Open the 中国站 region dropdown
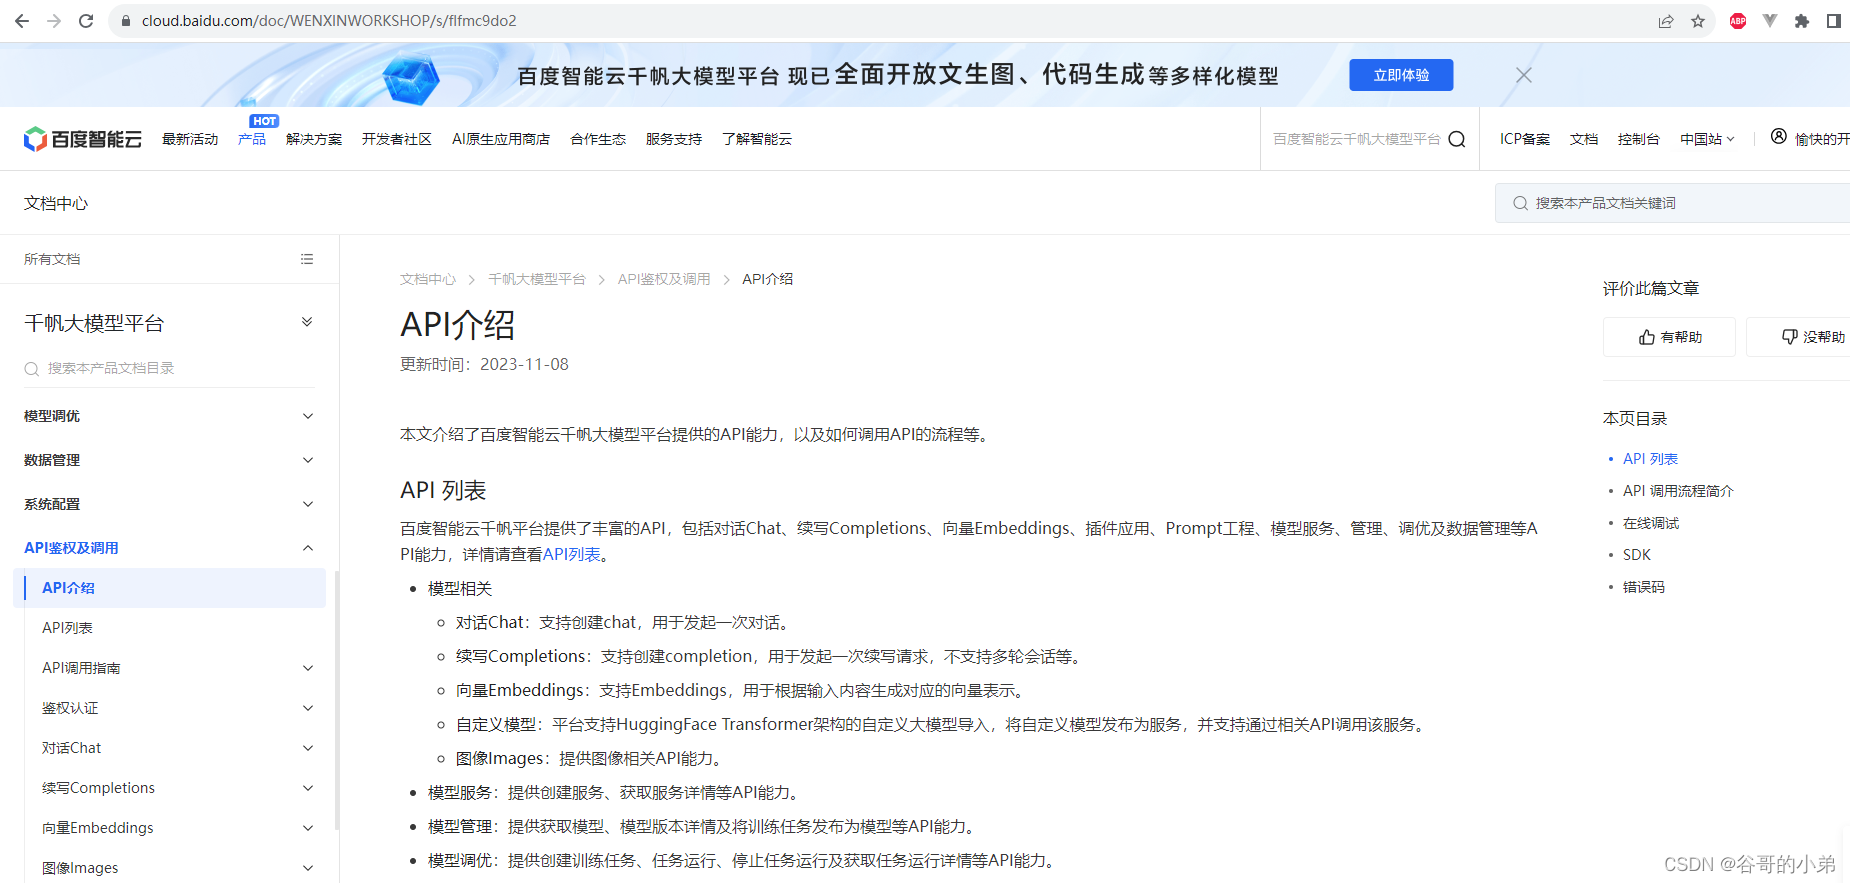Image resolution: width=1850 pixels, height=883 pixels. pyautogui.click(x=1707, y=139)
